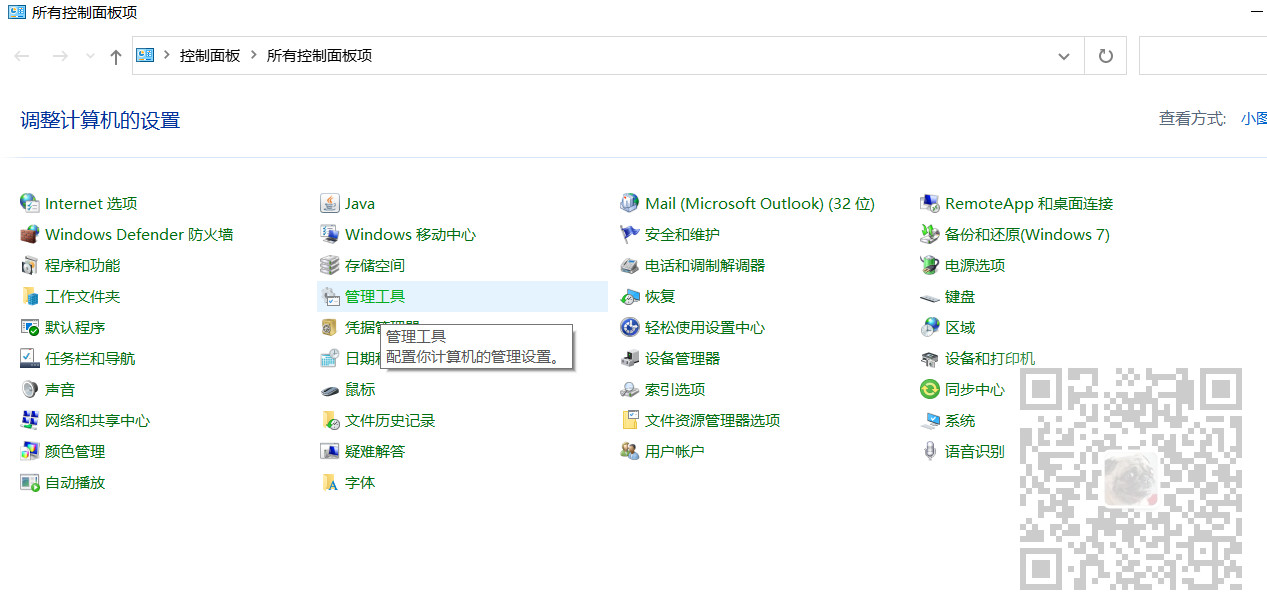Open 默认程序 icon with green checkmark
The height and width of the screenshot is (614, 1267).
(x=29, y=327)
